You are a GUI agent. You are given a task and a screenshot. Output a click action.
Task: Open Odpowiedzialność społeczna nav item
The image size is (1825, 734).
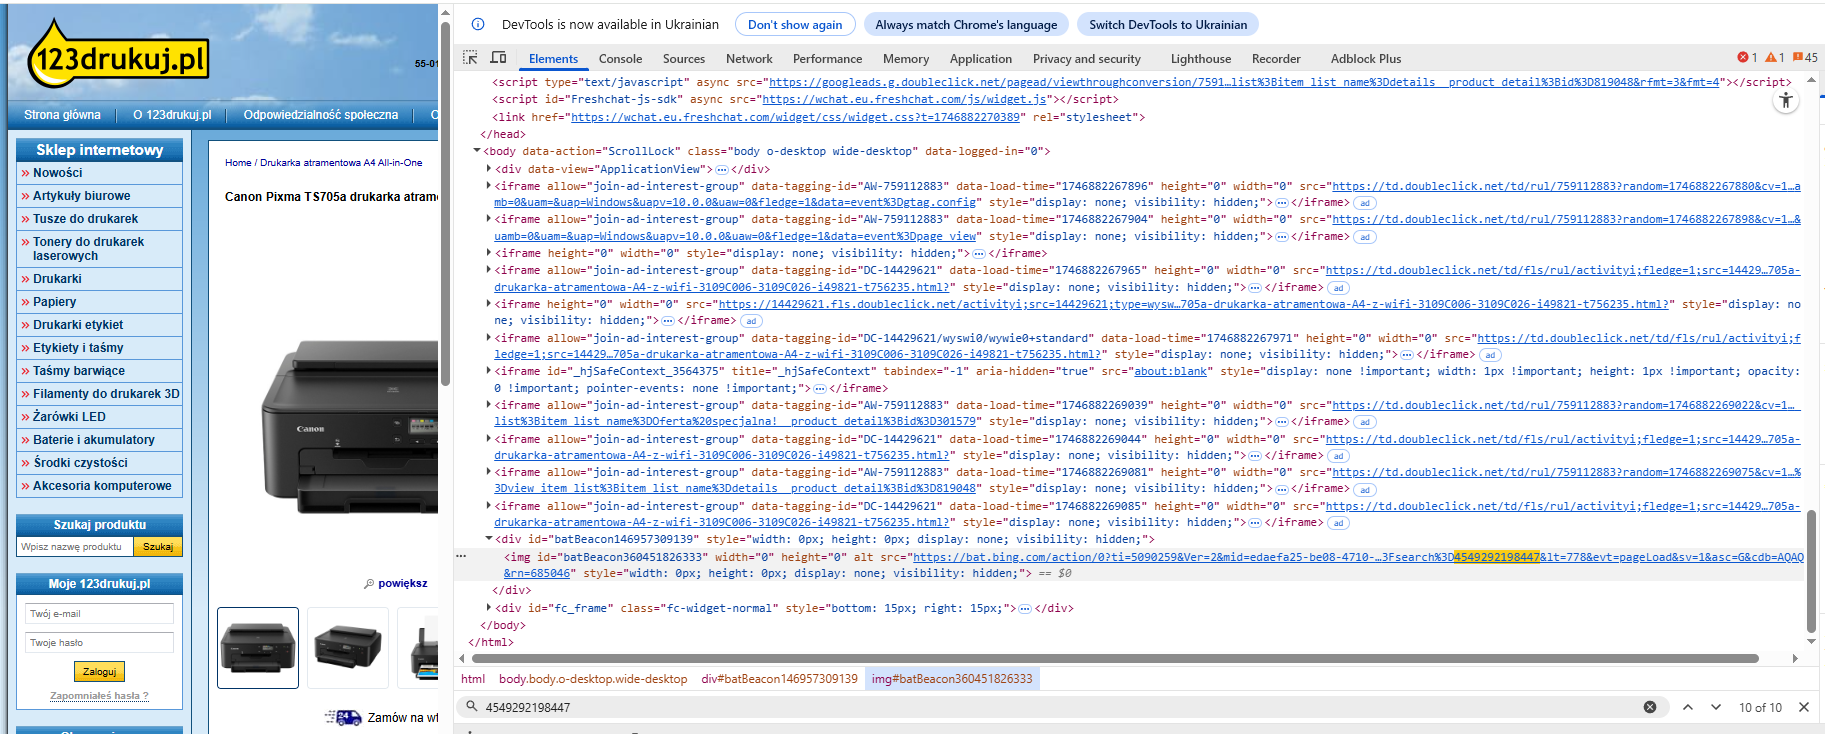pos(320,115)
